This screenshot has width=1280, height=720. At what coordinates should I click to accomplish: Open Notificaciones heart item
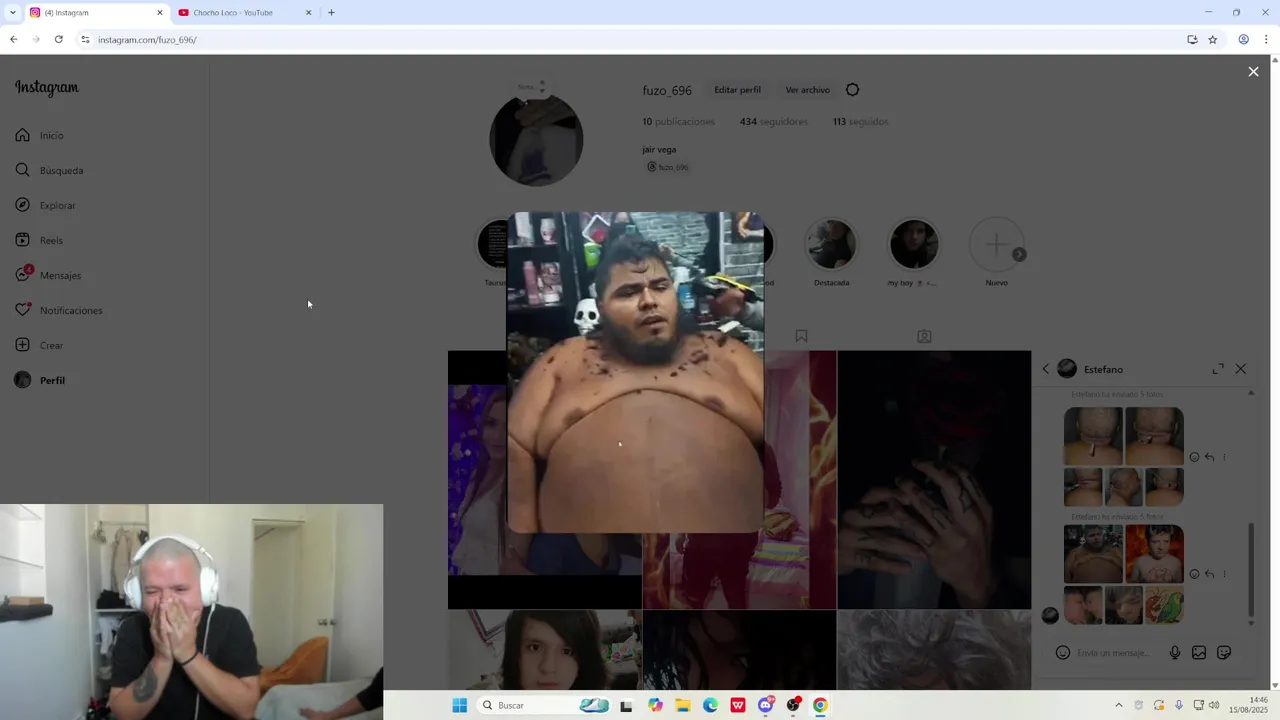click(60, 310)
